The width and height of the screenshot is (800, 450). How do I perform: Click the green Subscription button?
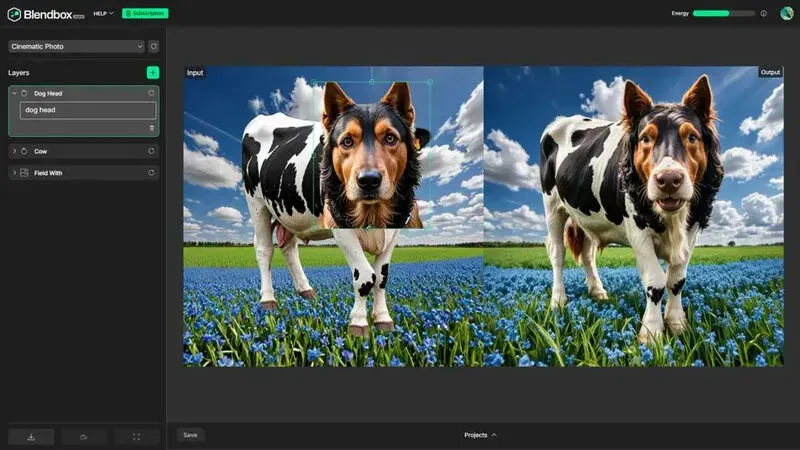pos(145,13)
